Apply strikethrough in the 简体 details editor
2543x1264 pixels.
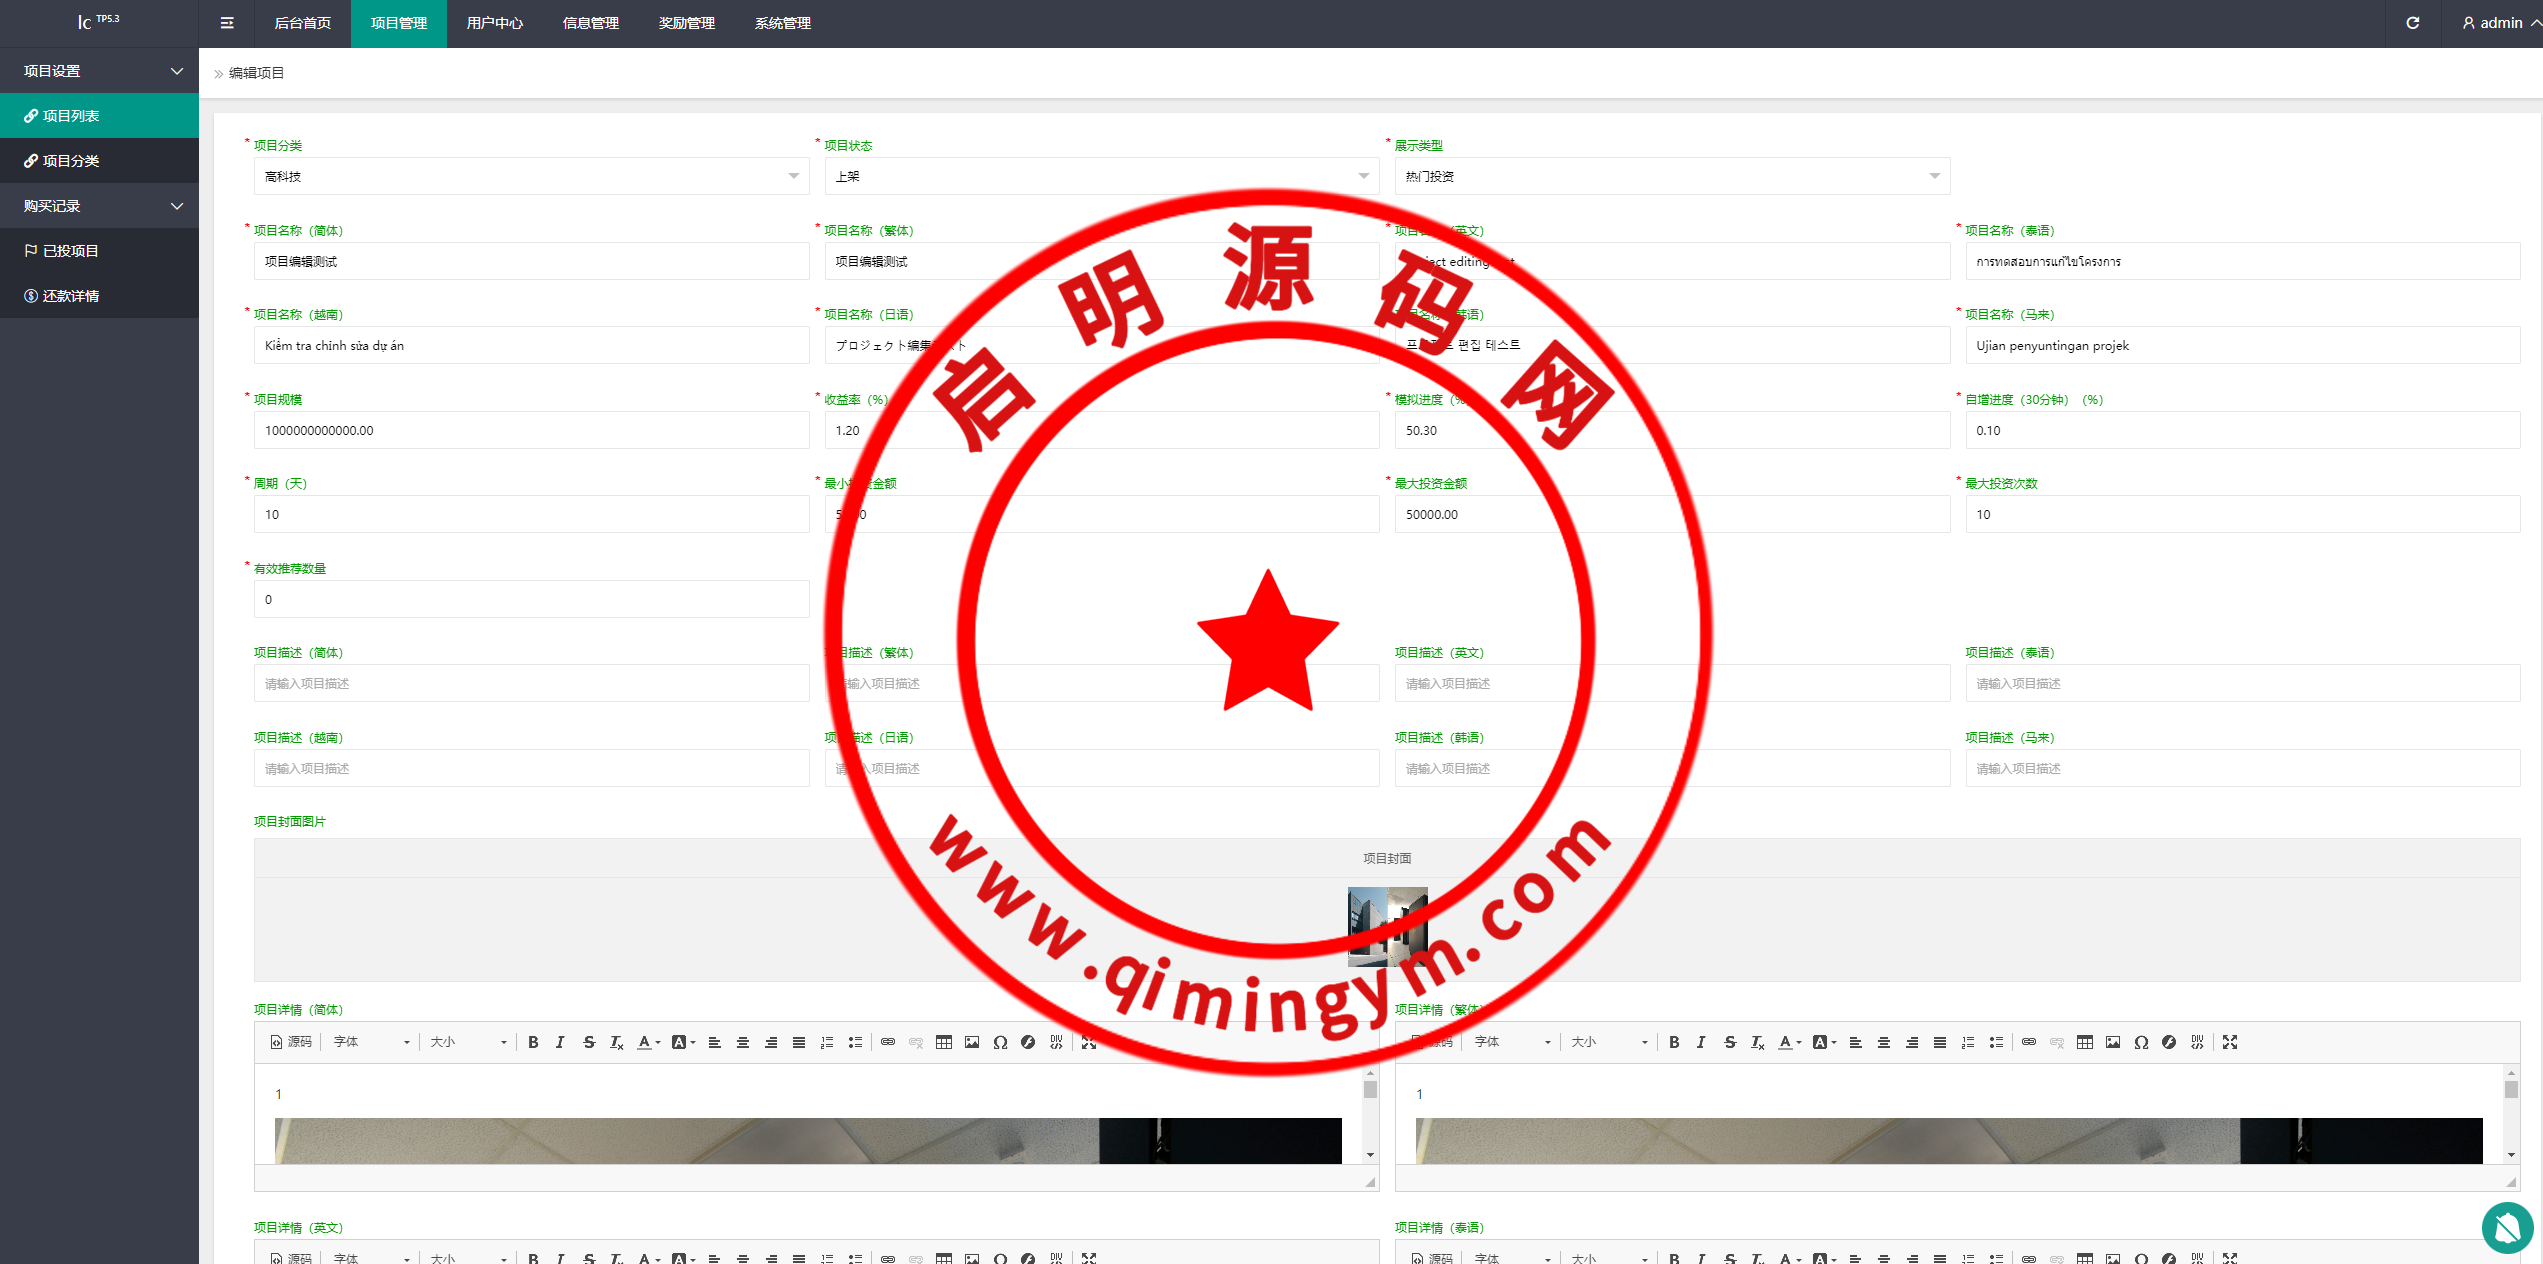coord(589,1042)
